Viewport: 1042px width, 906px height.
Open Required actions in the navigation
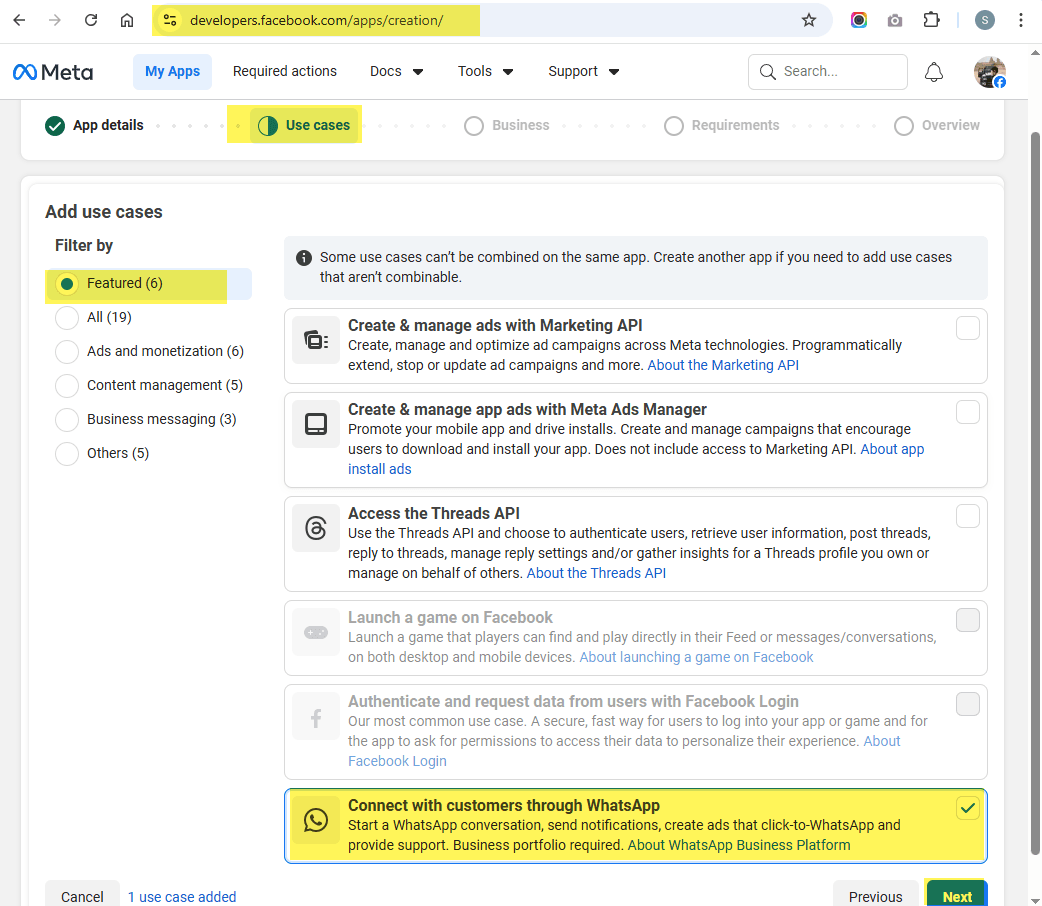point(285,72)
